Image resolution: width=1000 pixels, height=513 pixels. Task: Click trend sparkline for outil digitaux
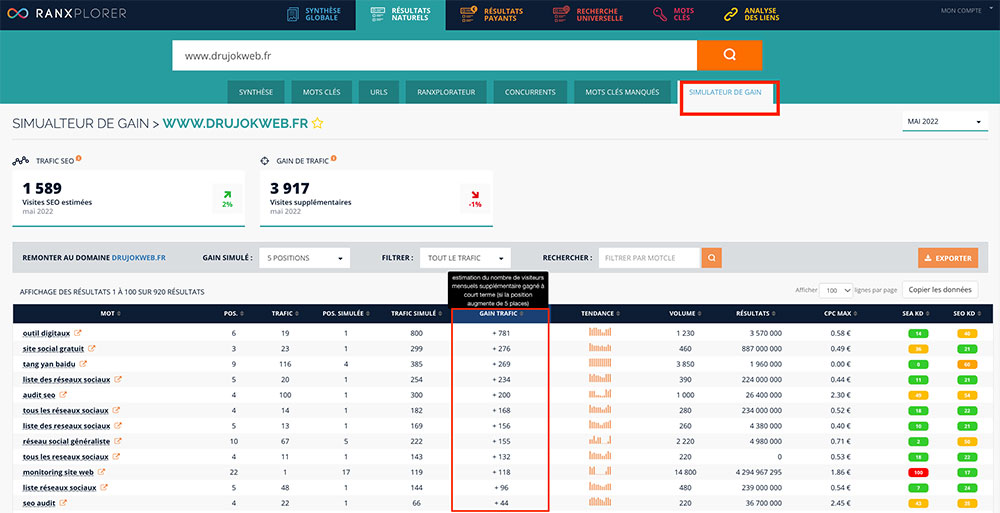599,332
